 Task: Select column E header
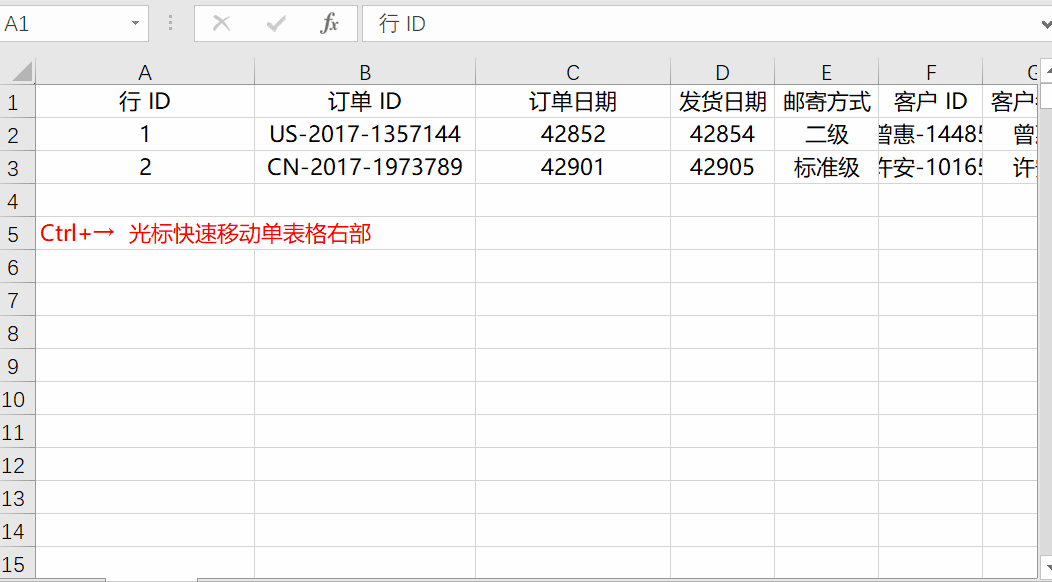click(x=827, y=71)
